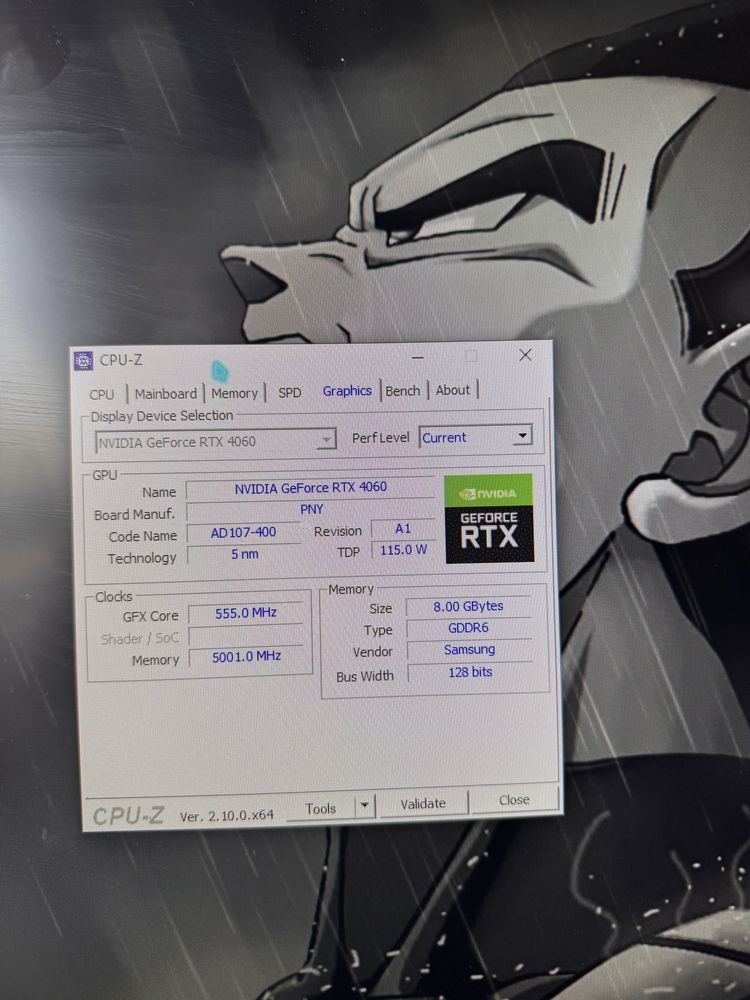Viewport: 750px width, 1000px height.
Task: Click the Validate button
Action: coord(423,804)
